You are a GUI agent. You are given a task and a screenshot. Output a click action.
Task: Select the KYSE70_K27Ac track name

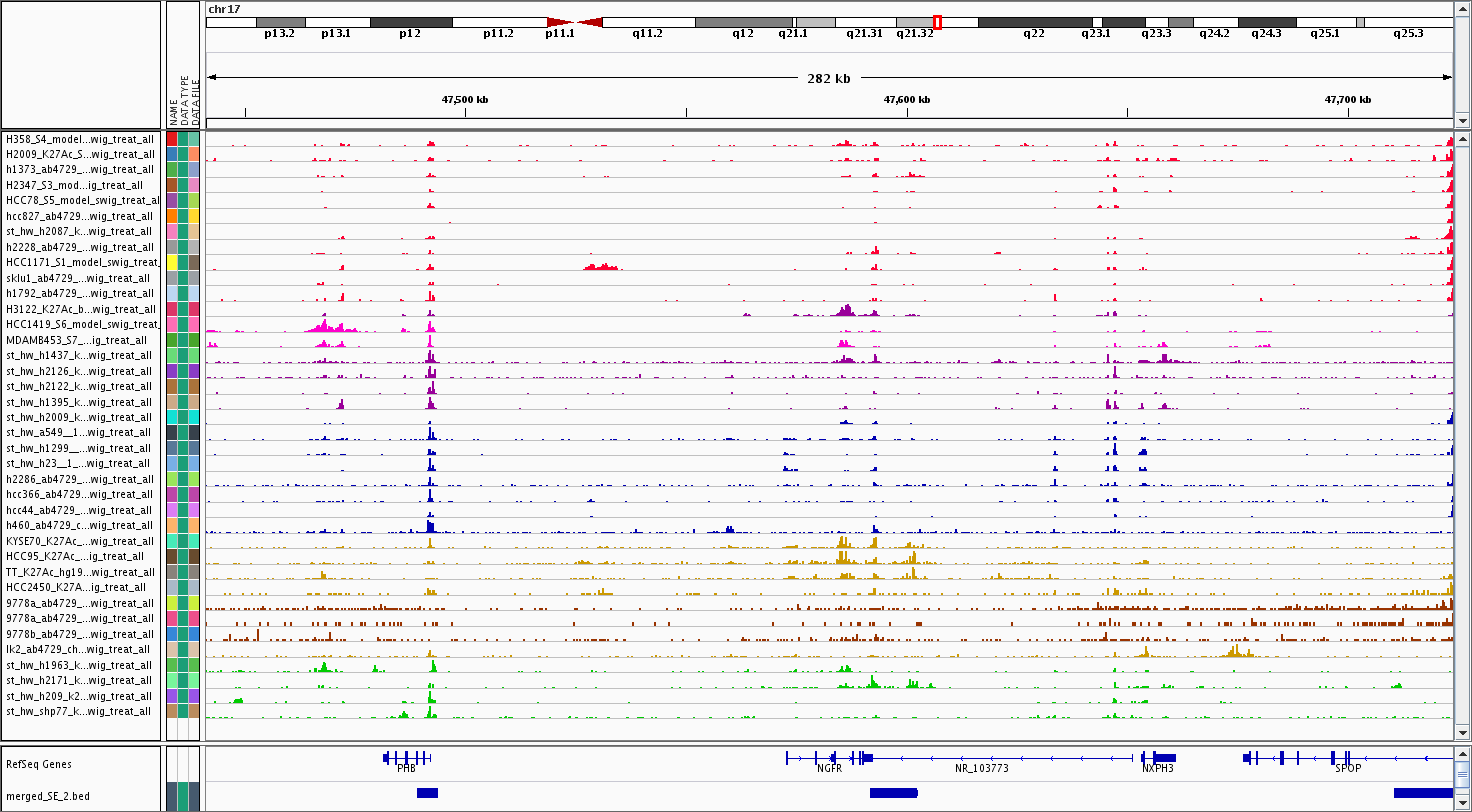pyautogui.click(x=81, y=541)
